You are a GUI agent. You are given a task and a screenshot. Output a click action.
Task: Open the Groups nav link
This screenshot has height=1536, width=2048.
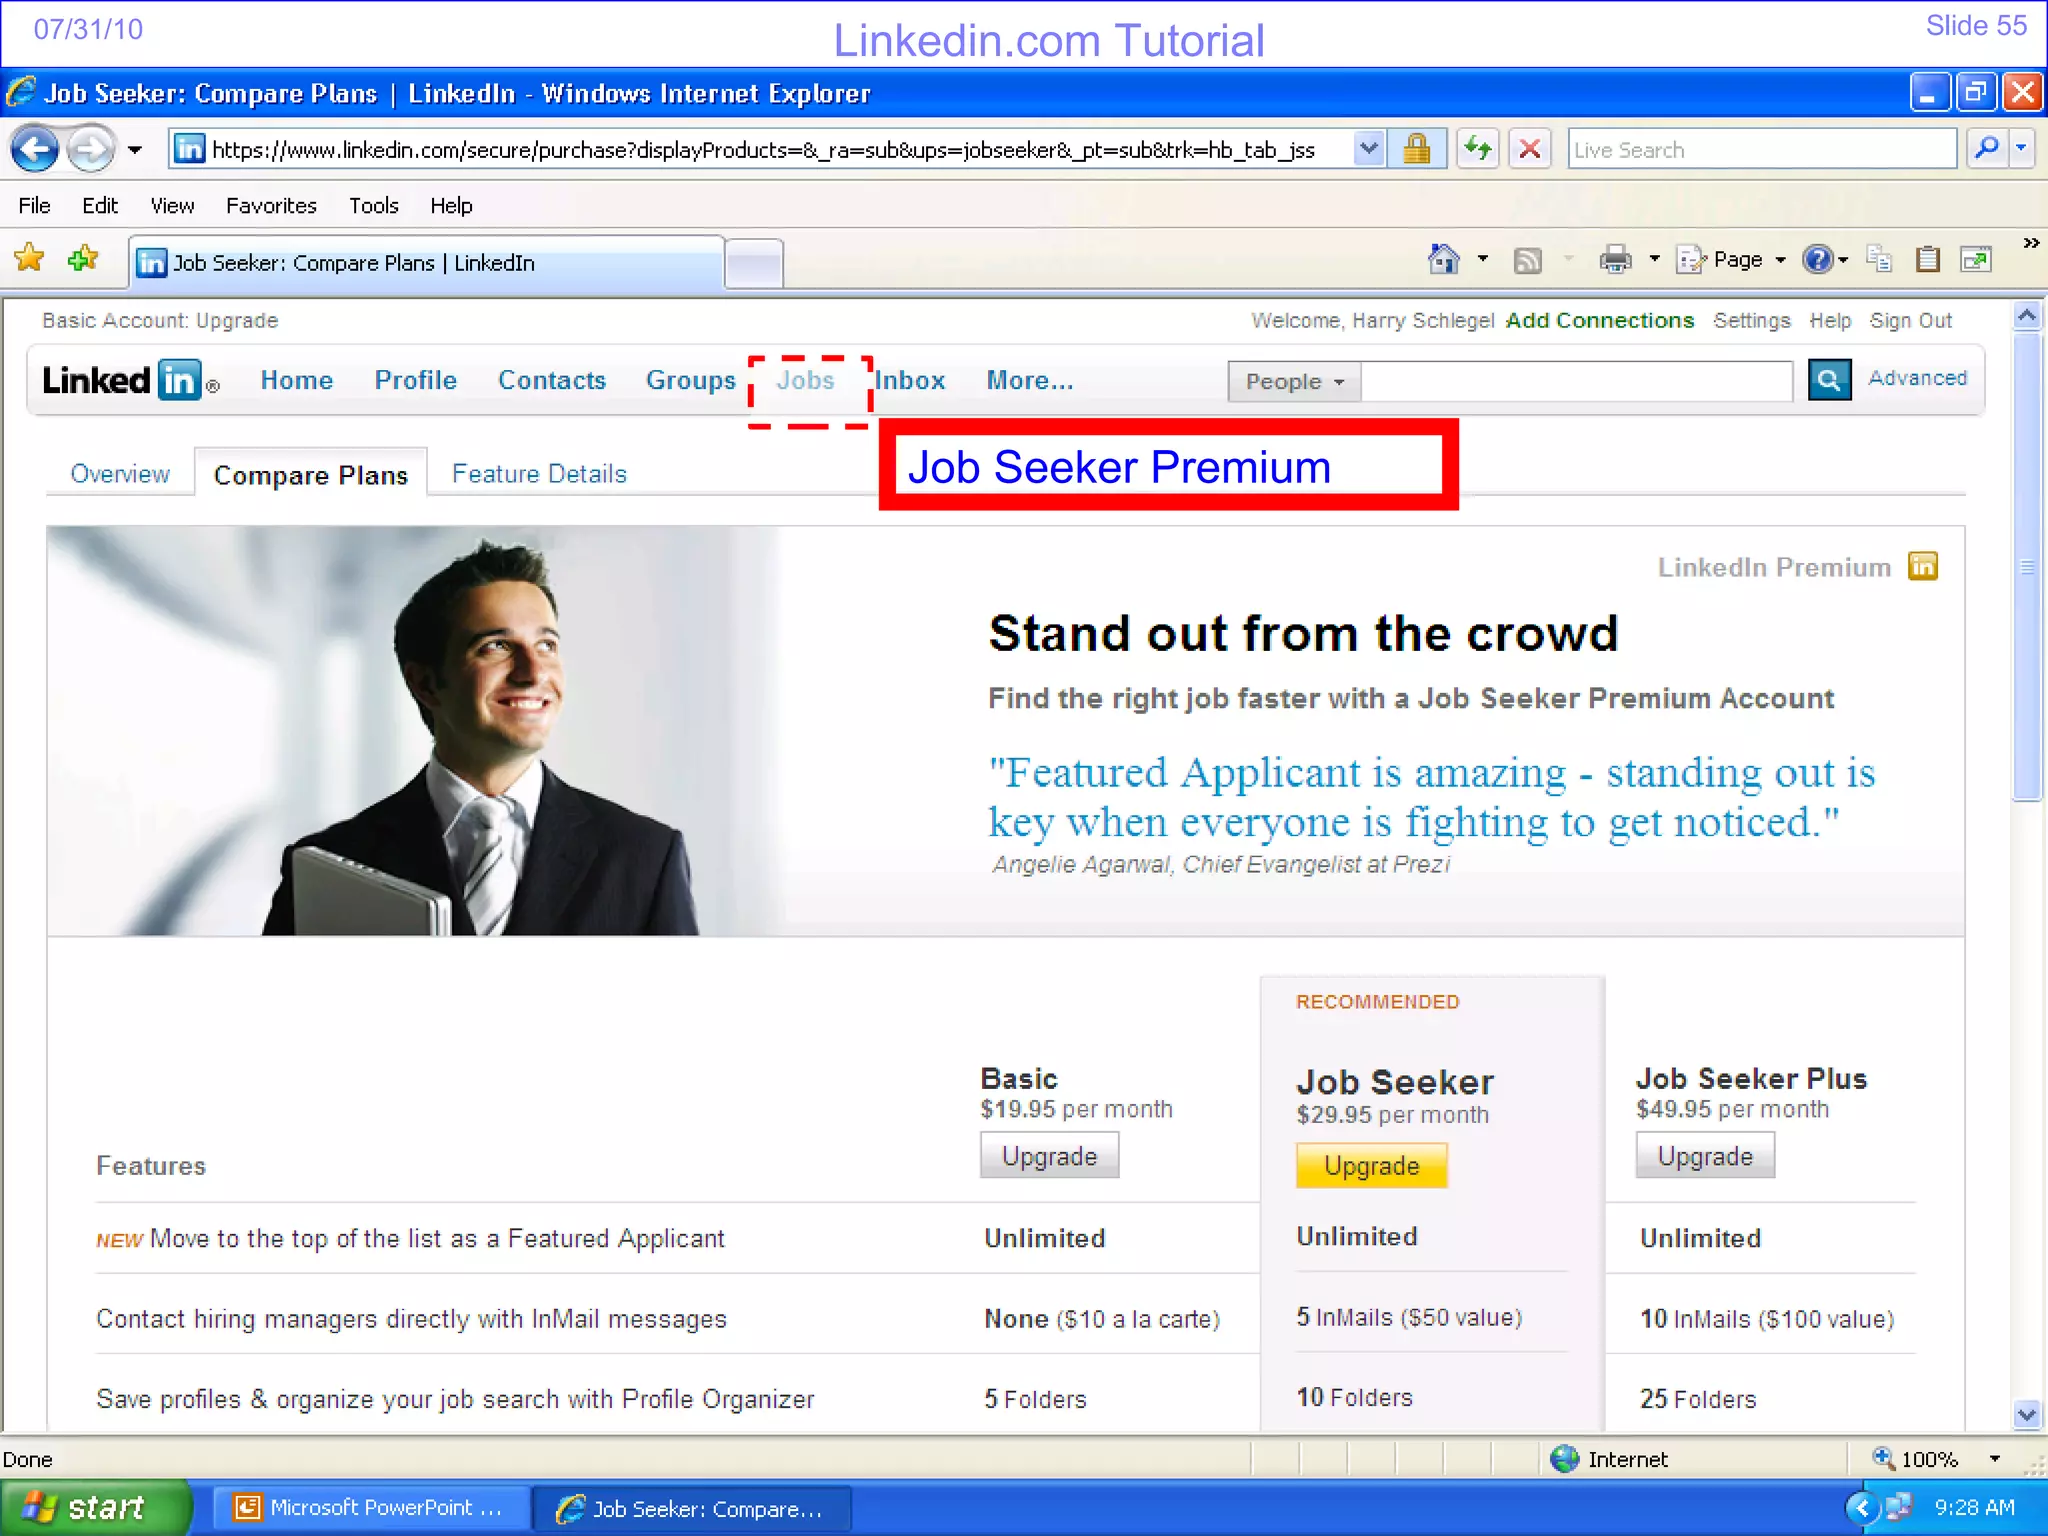click(x=691, y=380)
